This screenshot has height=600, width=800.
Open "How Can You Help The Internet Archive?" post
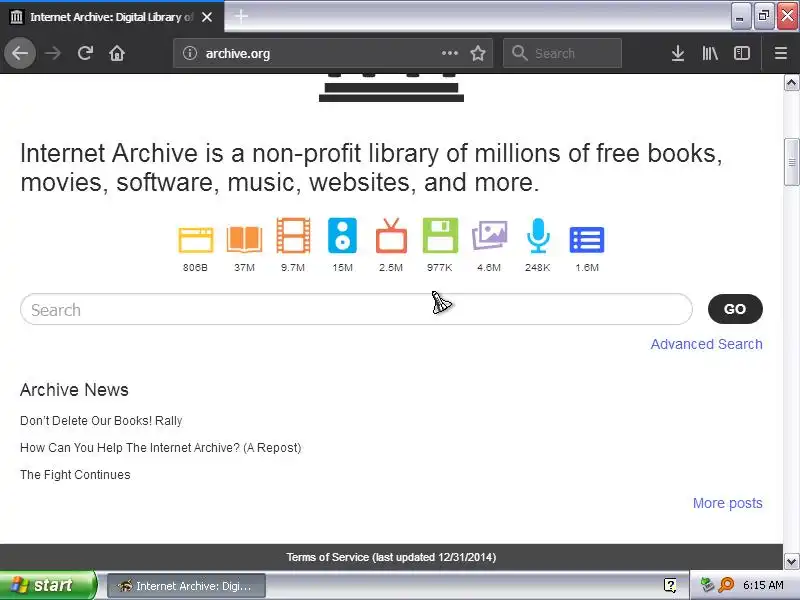coord(161,448)
